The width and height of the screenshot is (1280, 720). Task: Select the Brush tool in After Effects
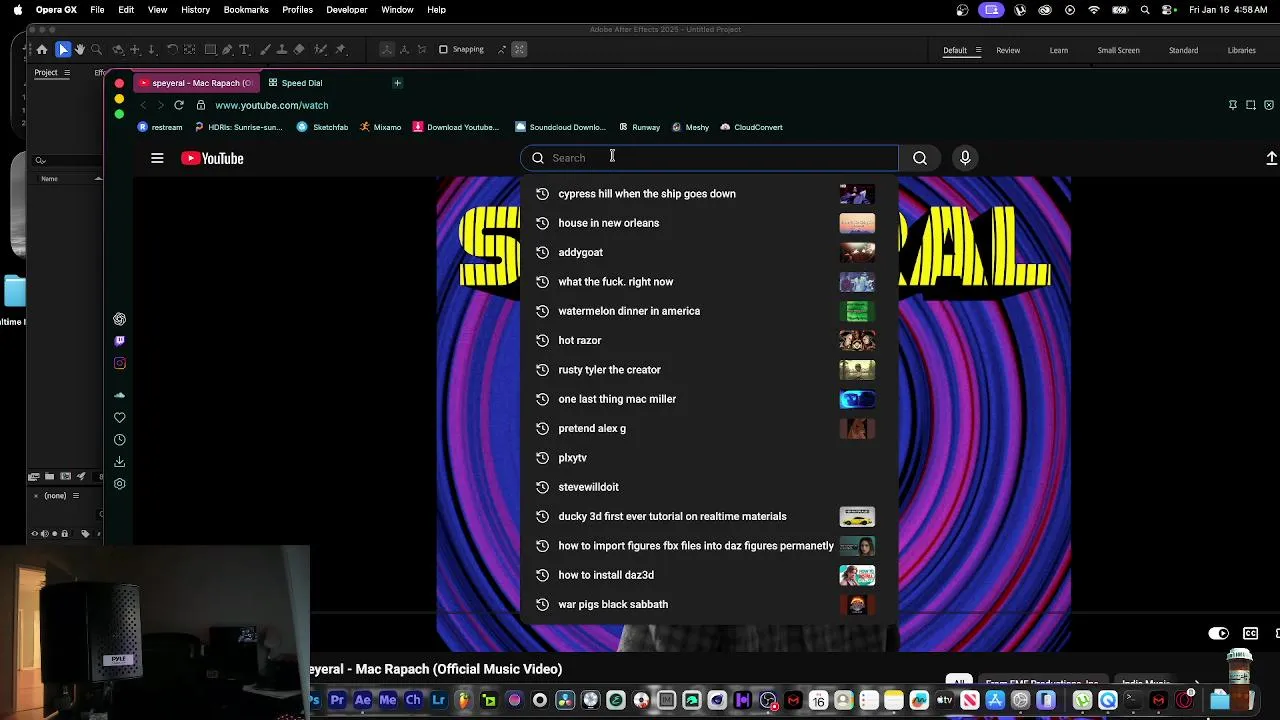point(264,49)
